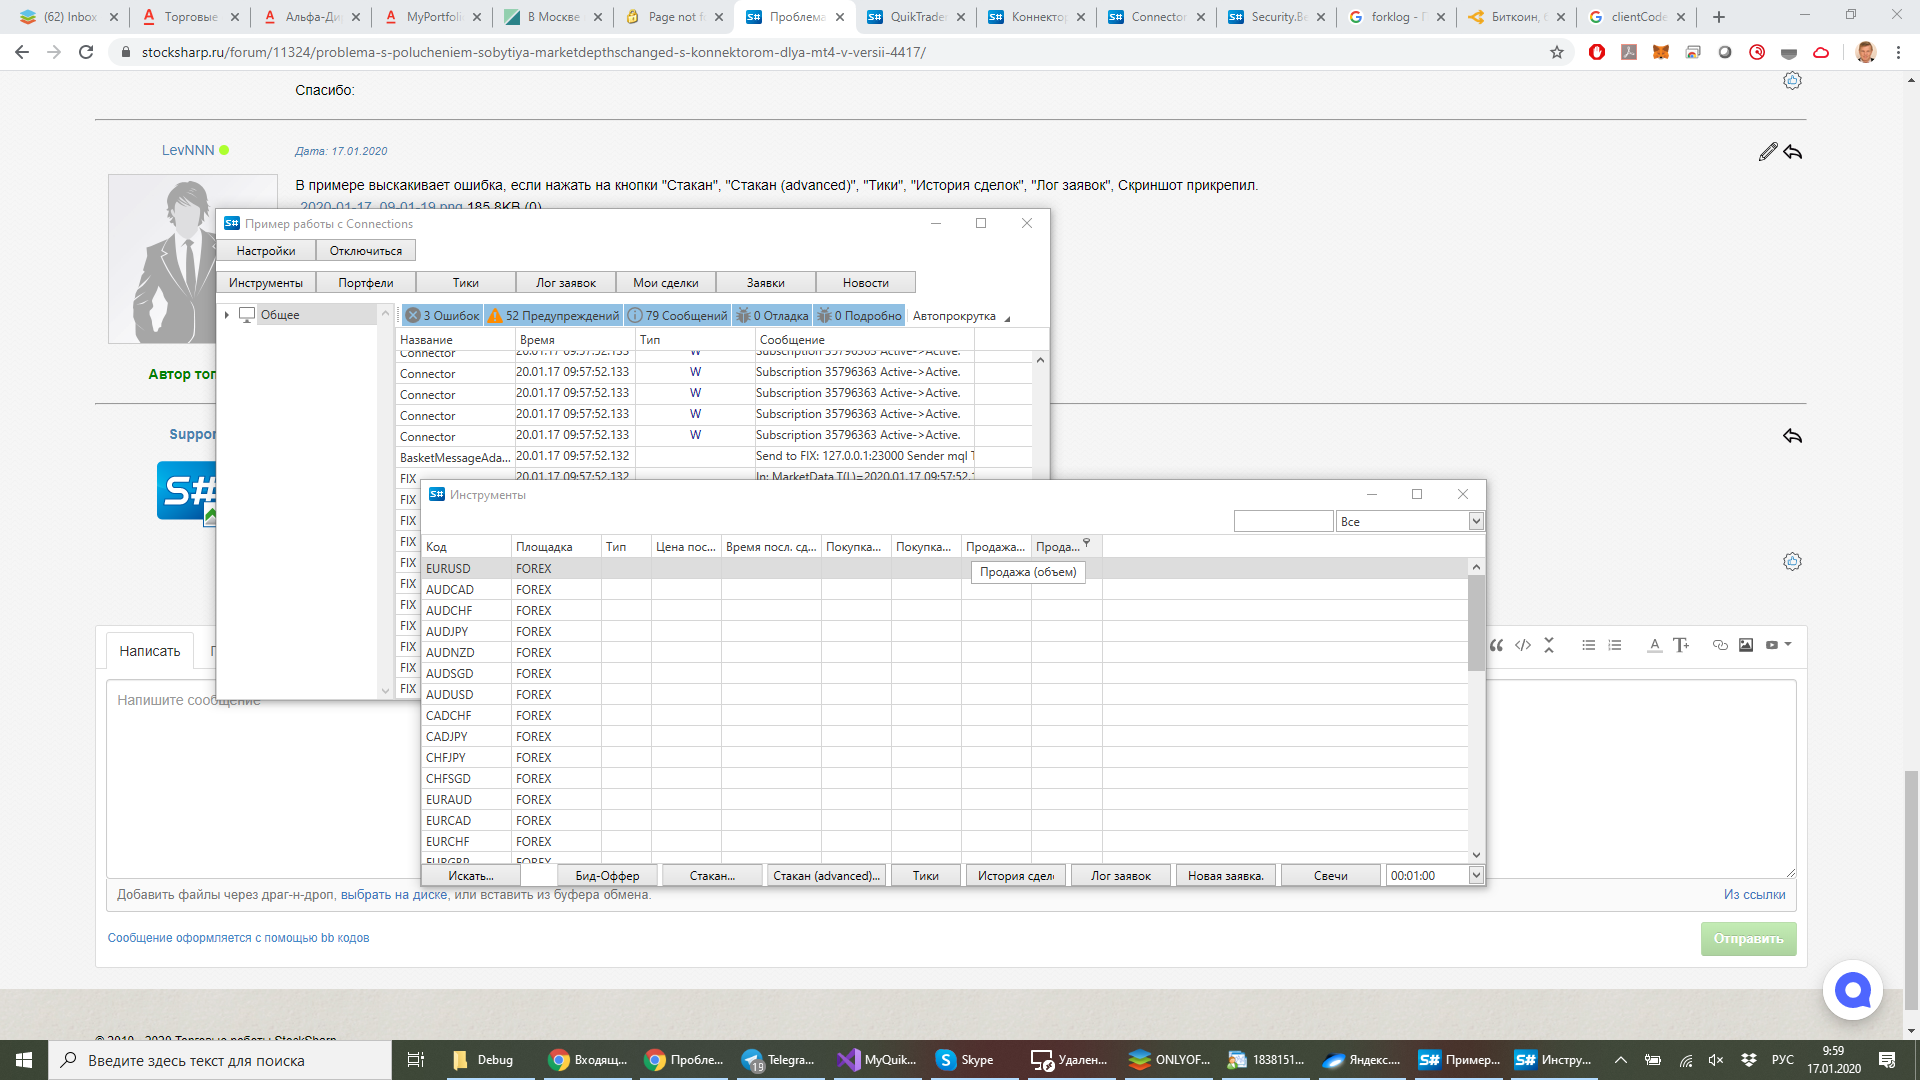This screenshot has height=1080, width=1920.
Task: Toggle the '0 Подробно' log filter
Action: [859, 315]
